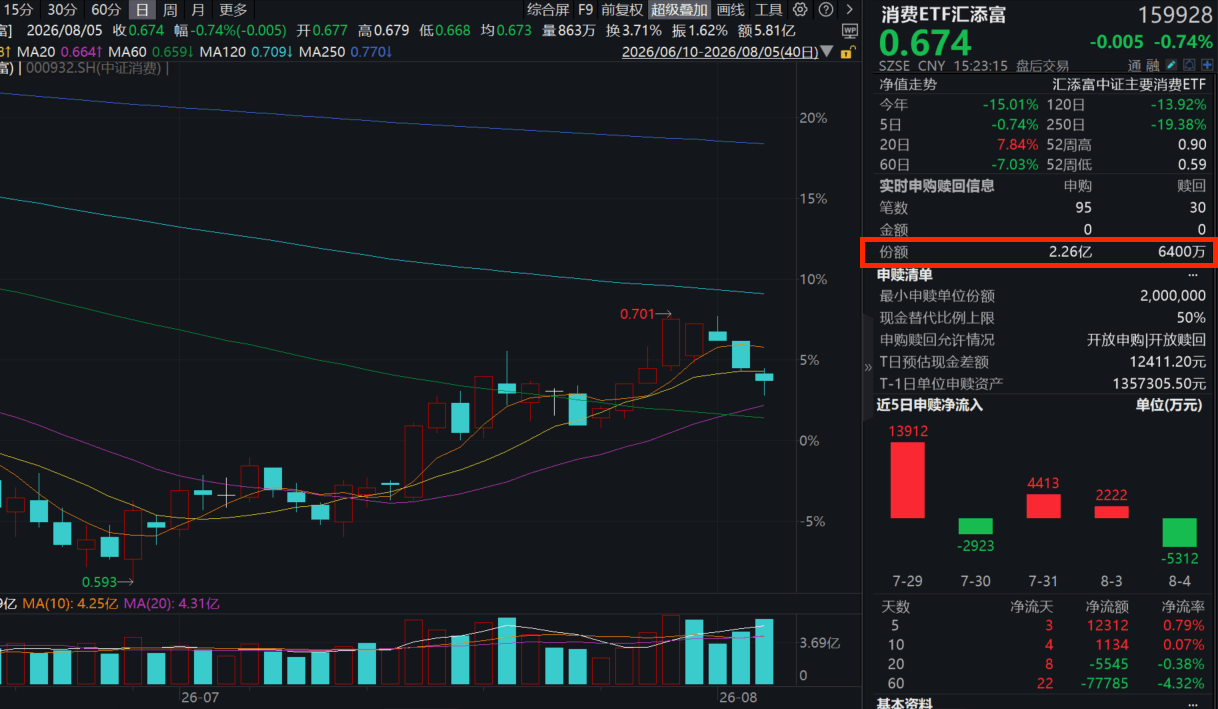Click the 净值走势 section header
Screen dimensions: 1218x709
(908, 84)
